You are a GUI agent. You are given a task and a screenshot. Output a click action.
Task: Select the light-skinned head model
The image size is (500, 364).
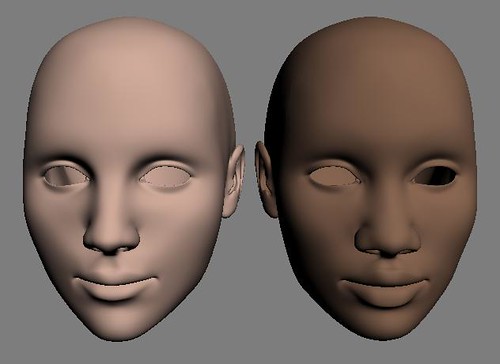pos(133,180)
